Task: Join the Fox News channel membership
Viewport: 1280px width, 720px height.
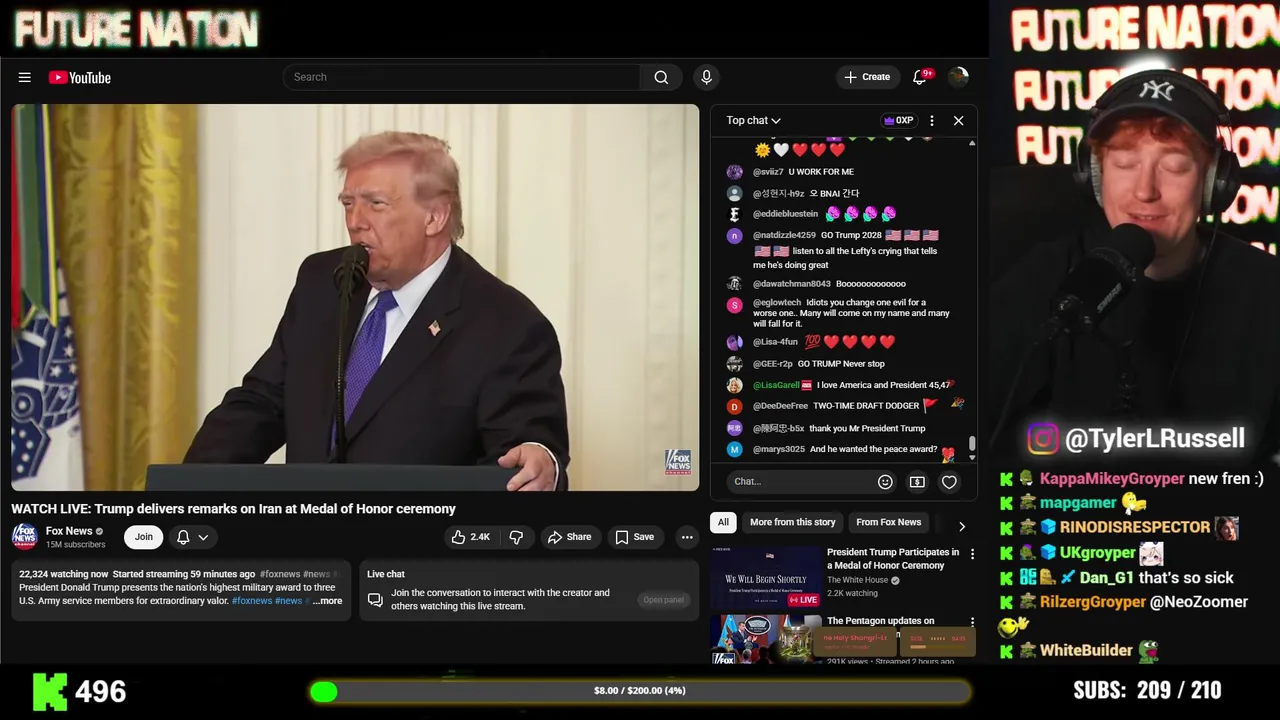Action: pyautogui.click(x=144, y=537)
